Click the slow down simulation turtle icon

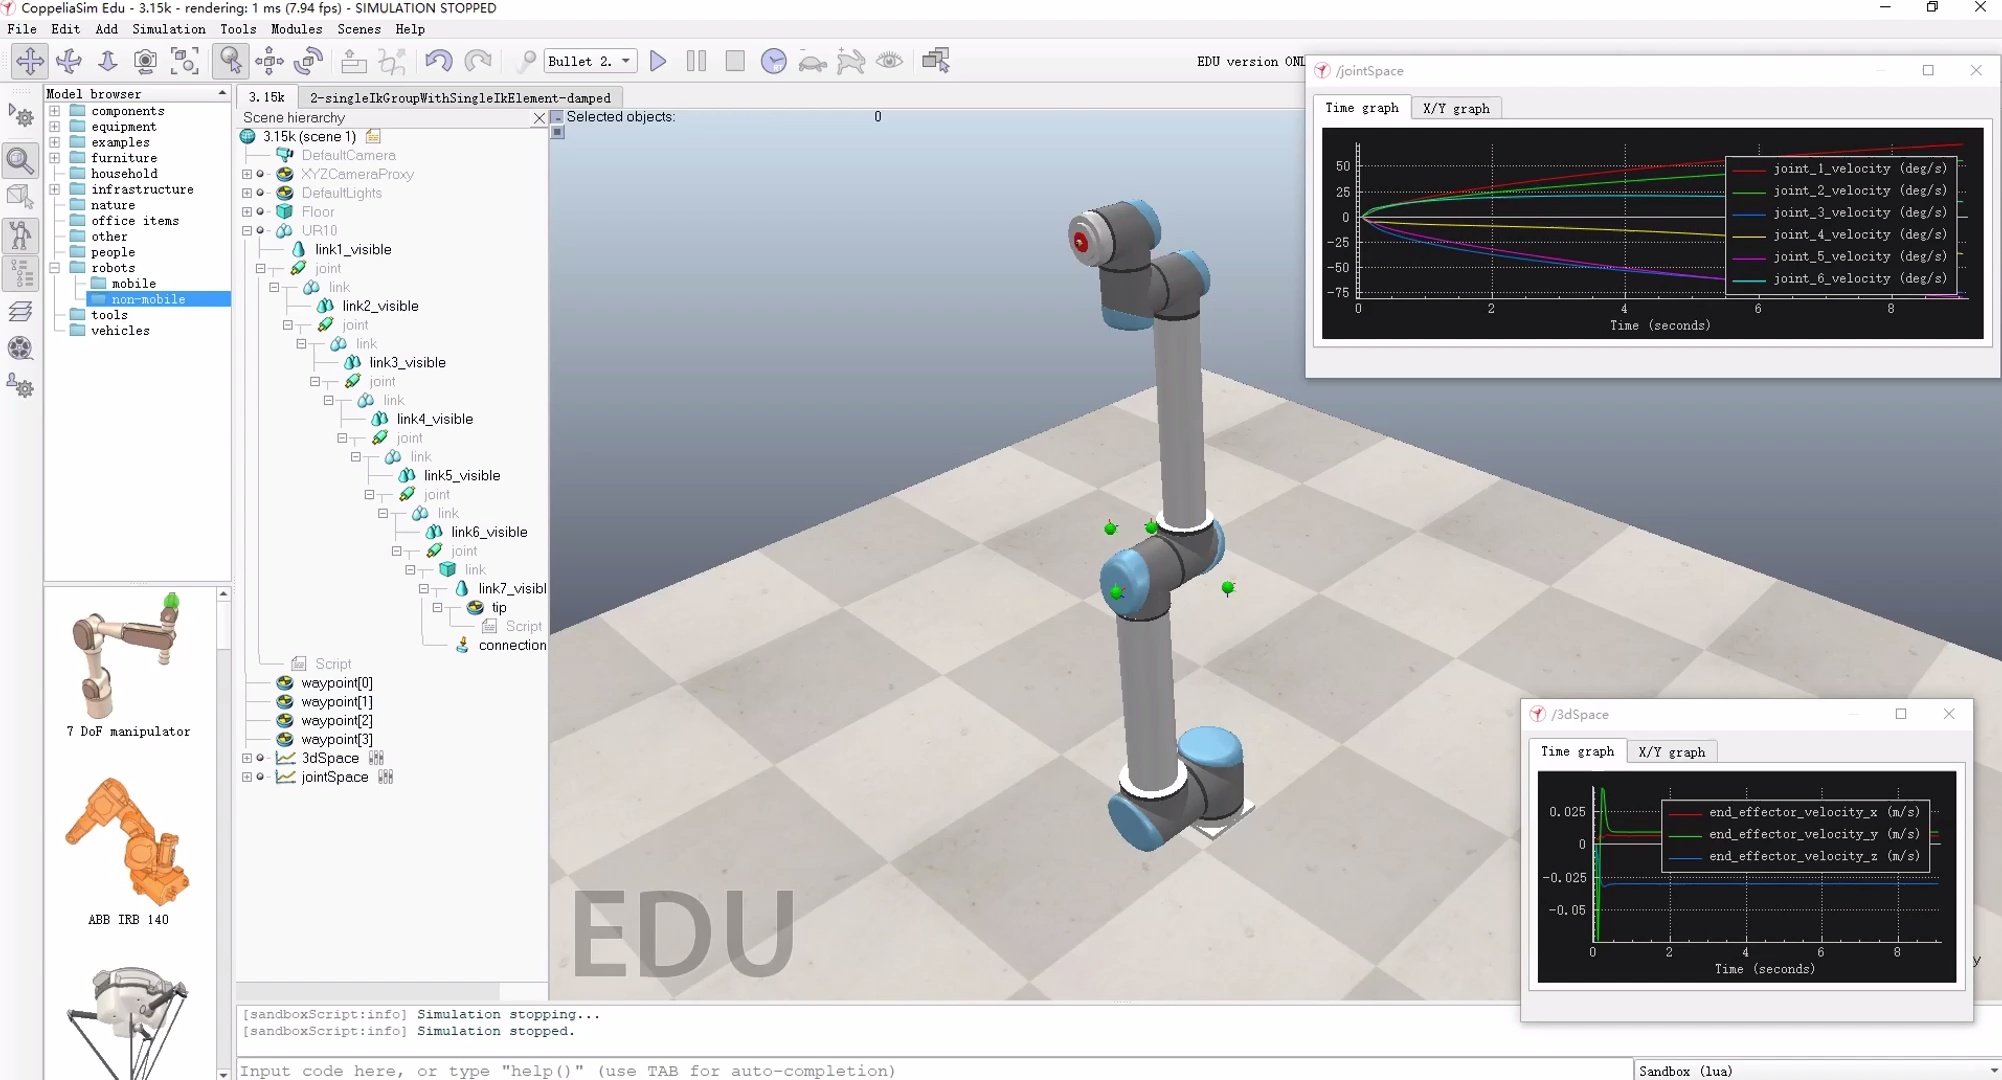point(812,62)
